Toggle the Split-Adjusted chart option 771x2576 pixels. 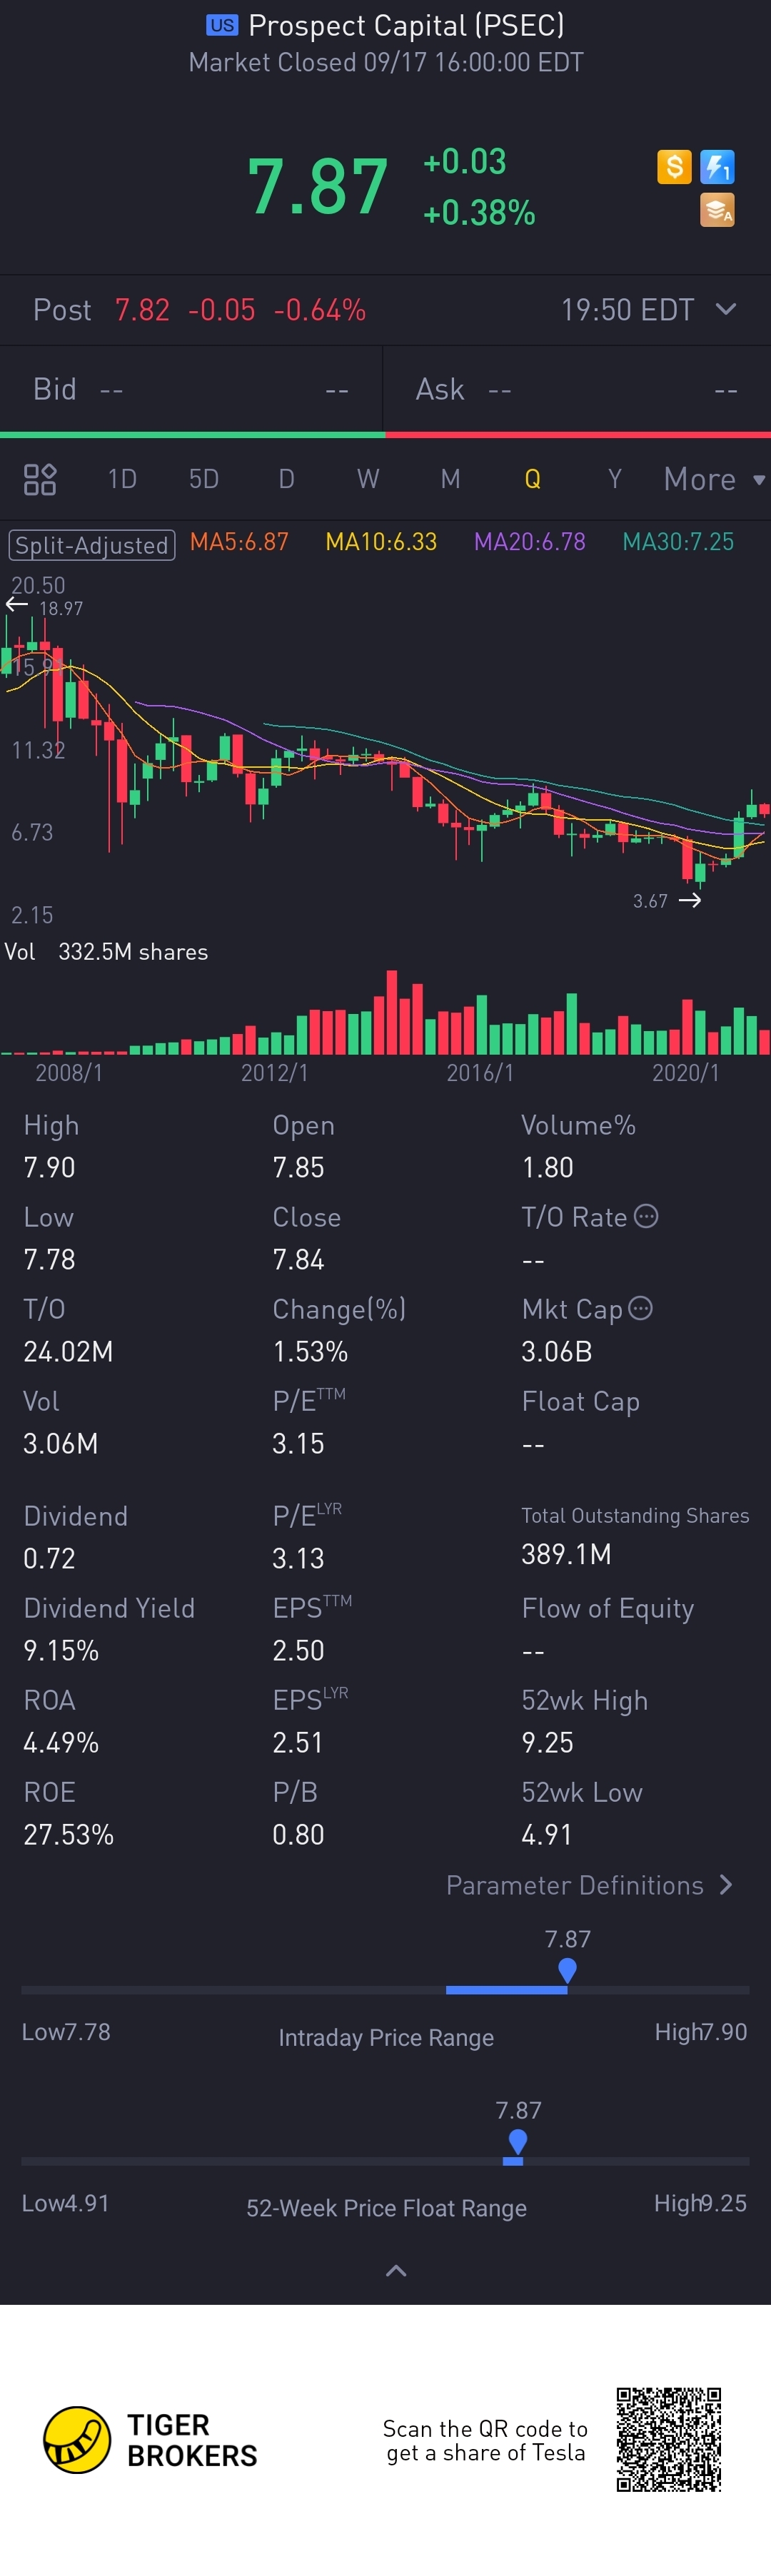pyautogui.click(x=92, y=544)
